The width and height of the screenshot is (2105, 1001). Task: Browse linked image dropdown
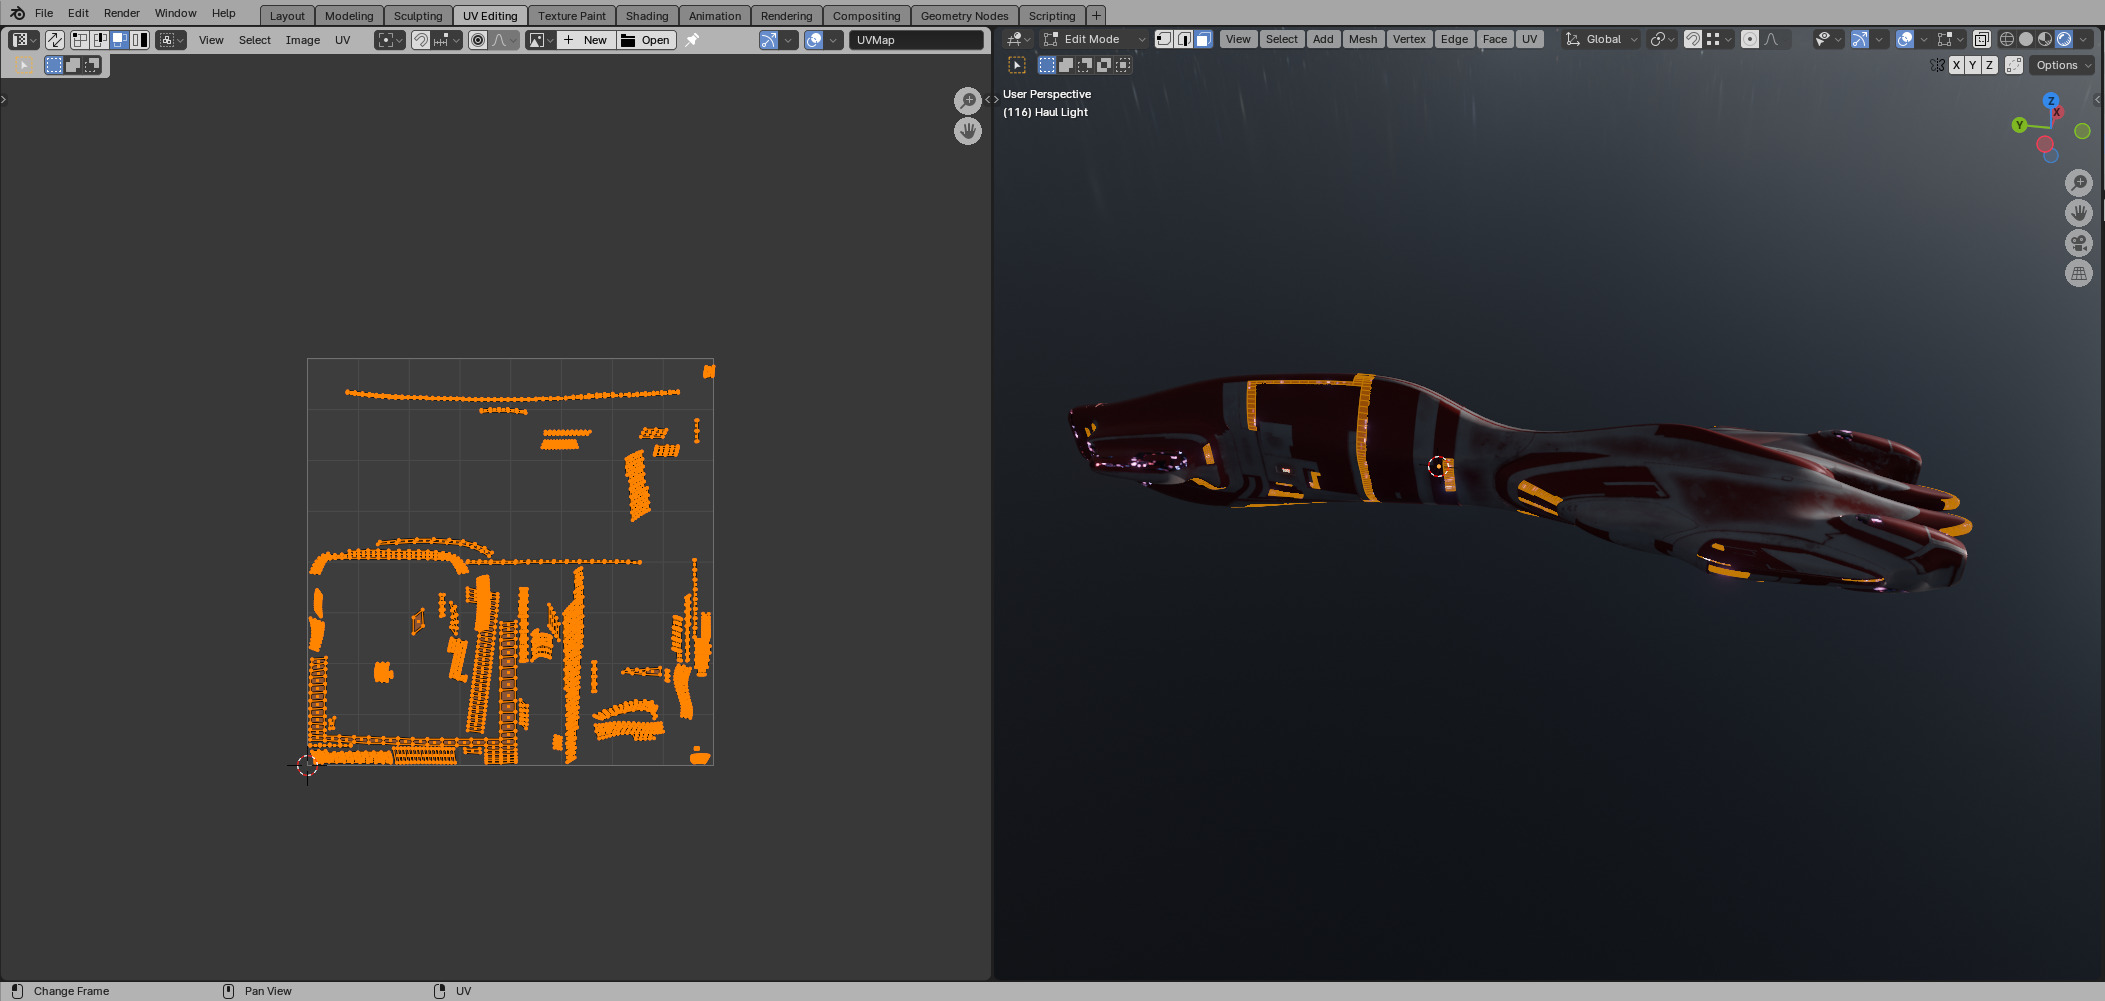point(541,40)
